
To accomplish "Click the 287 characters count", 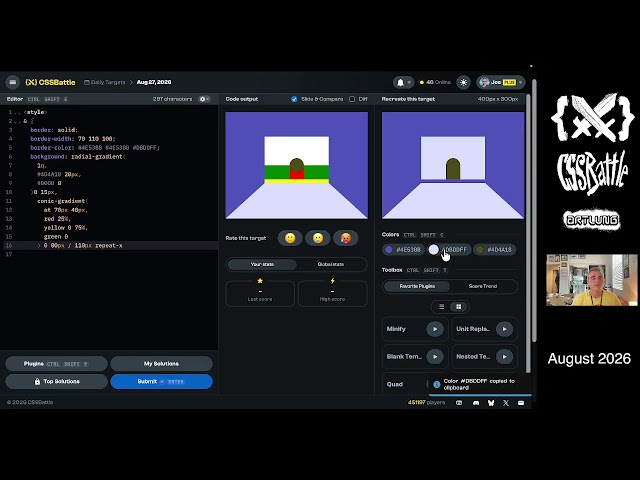I will click(x=172, y=99).
